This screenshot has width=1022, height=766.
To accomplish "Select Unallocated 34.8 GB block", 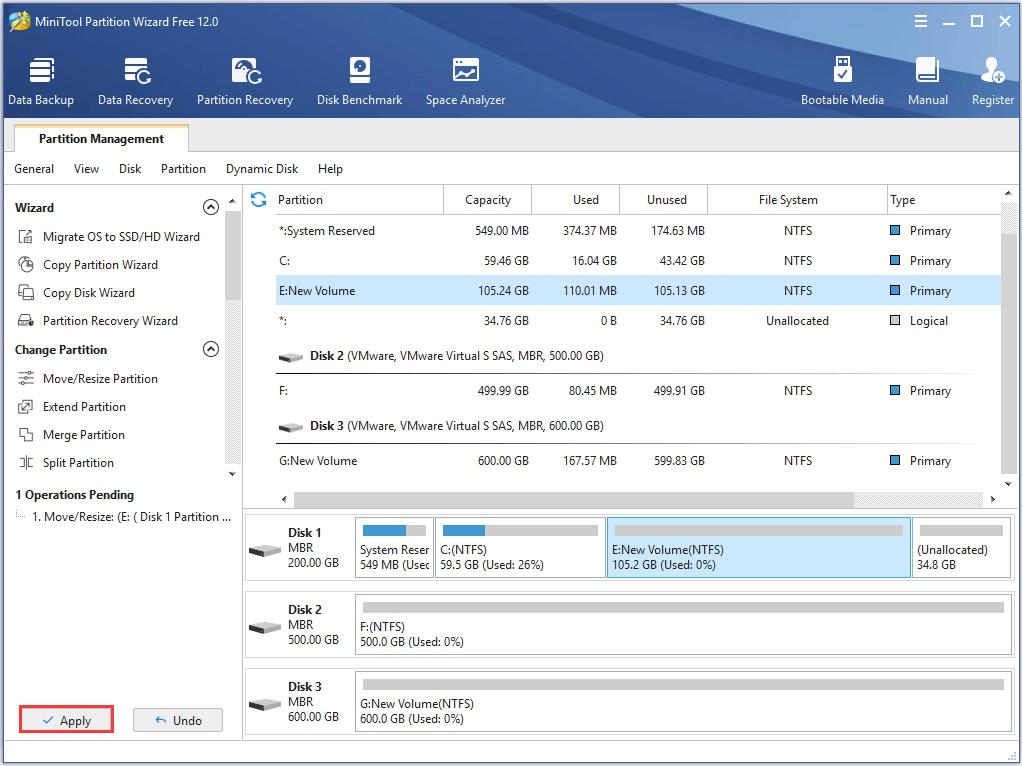I will 961,548.
